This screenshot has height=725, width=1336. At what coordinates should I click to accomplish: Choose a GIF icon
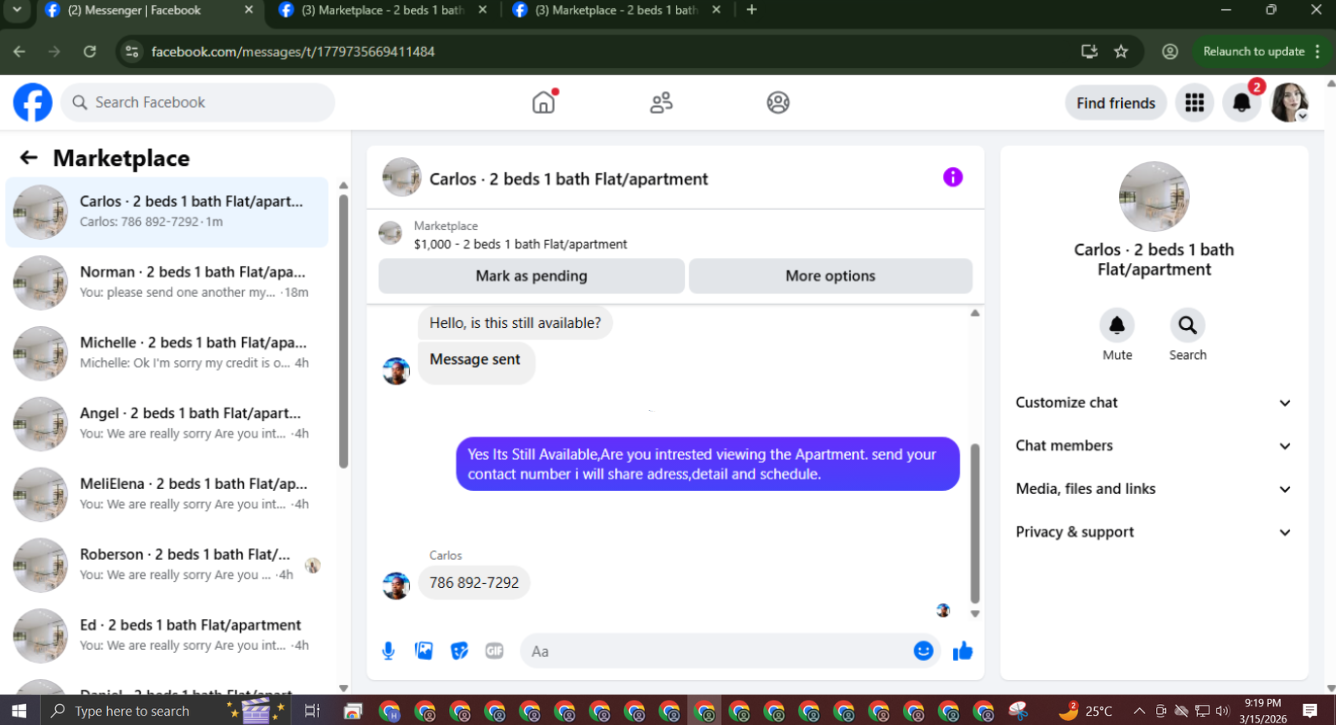click(494, 651)
